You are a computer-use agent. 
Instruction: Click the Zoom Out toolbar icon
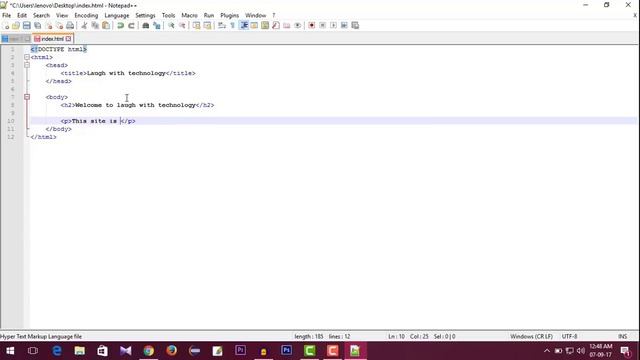(182, 26)
